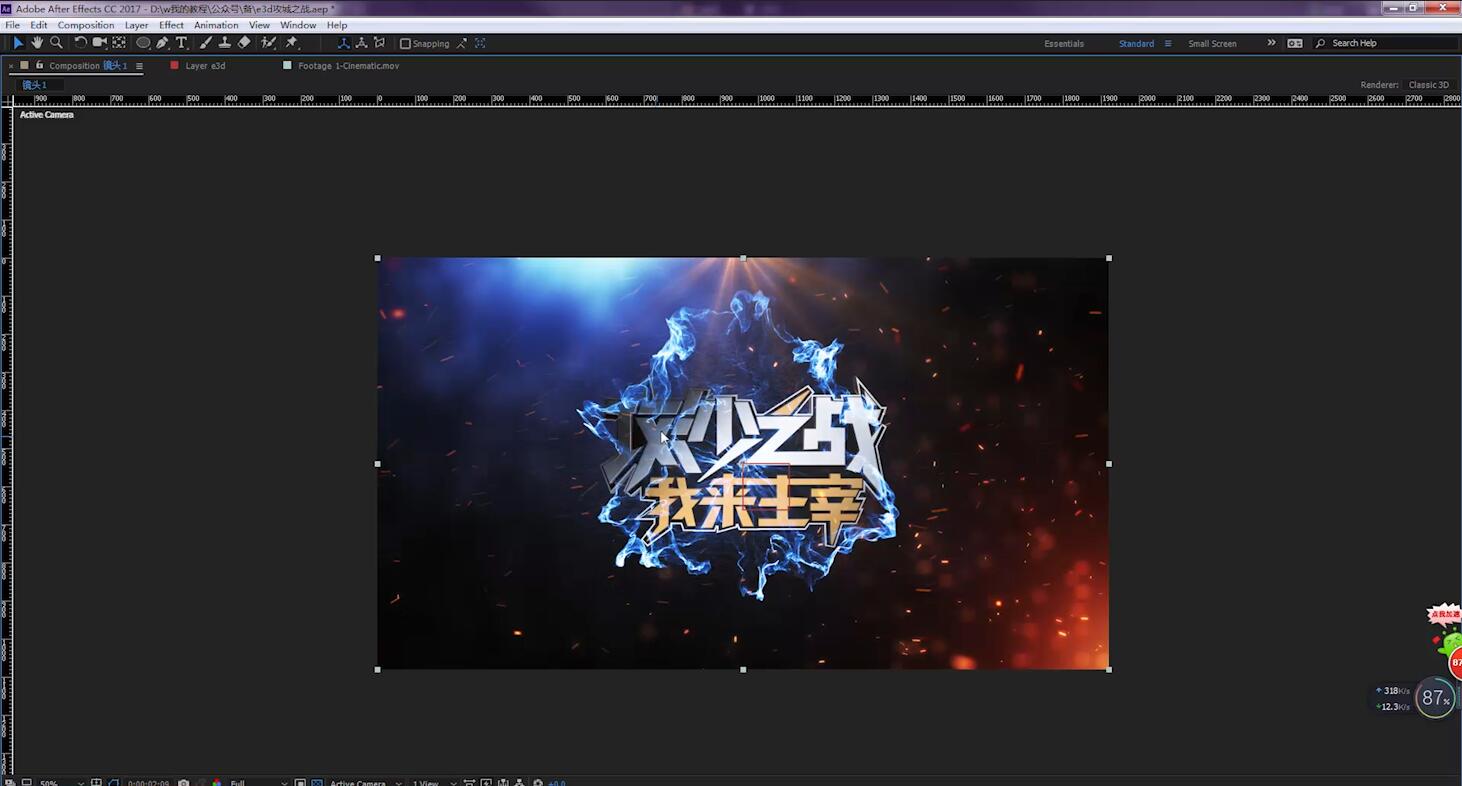The width and height of the screenshot is (1462, 786).
Task: Select the Pen tool
Action: pyautogui.click(x=162, y=43)
